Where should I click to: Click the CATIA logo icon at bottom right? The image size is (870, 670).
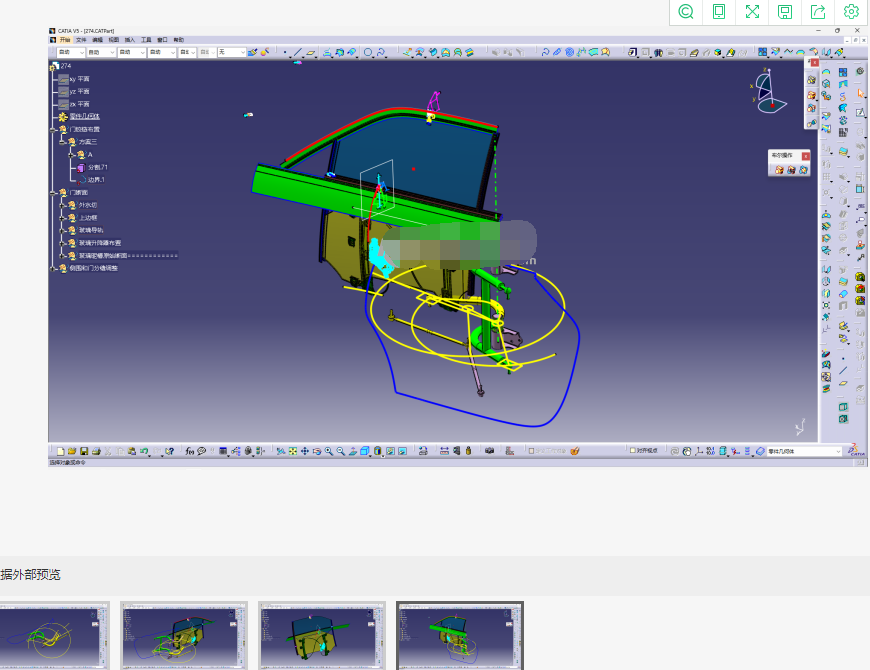[857, 450]
